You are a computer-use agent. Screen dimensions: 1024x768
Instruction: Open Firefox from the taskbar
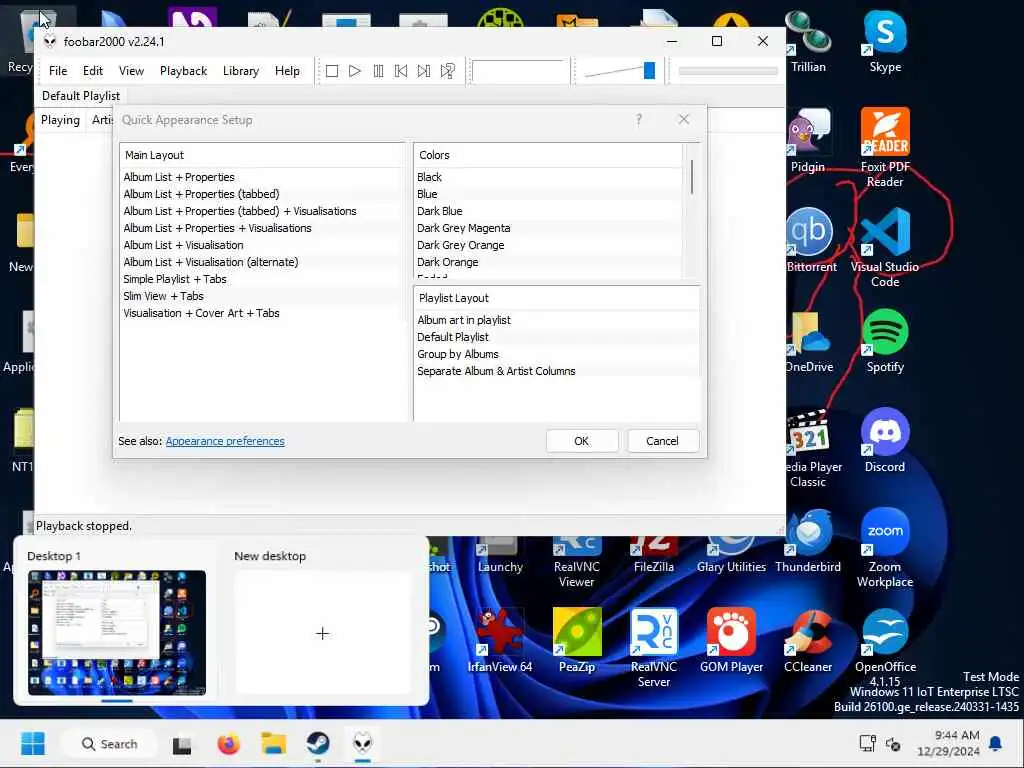(229, 744)
